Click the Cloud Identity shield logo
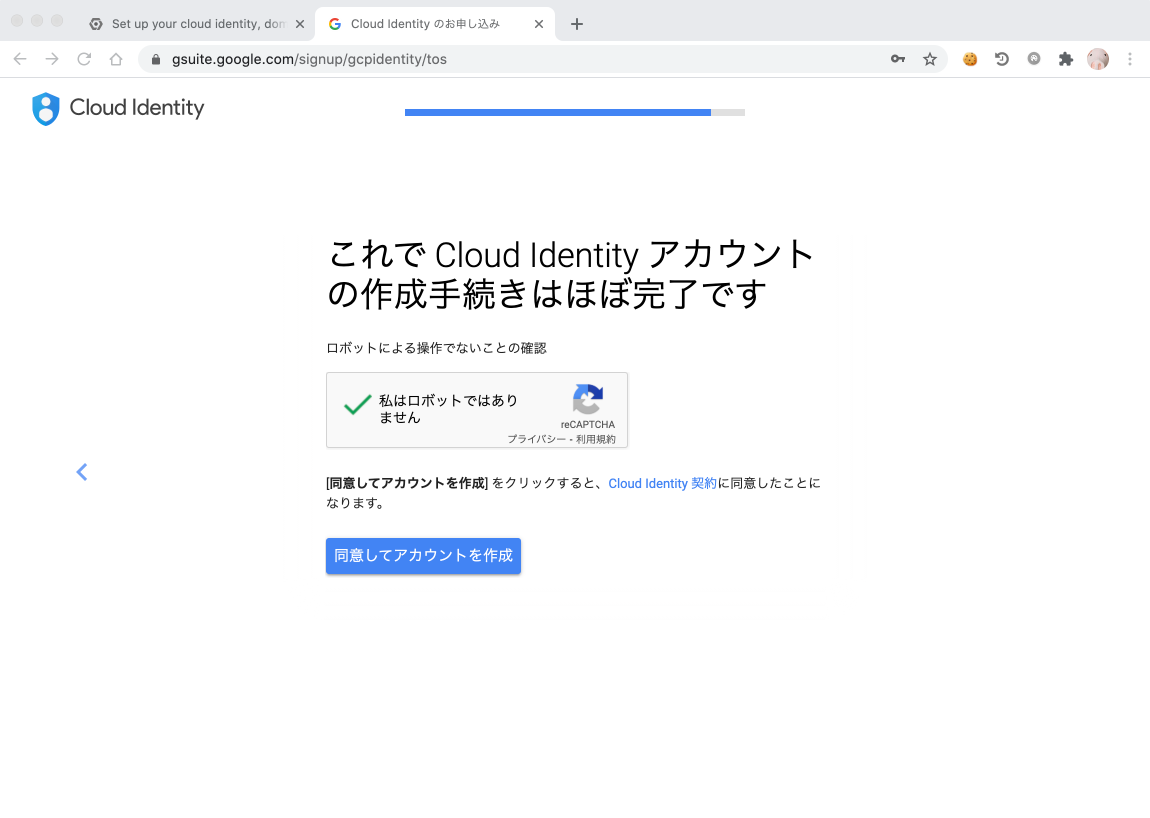 click(x=45, y=109)
